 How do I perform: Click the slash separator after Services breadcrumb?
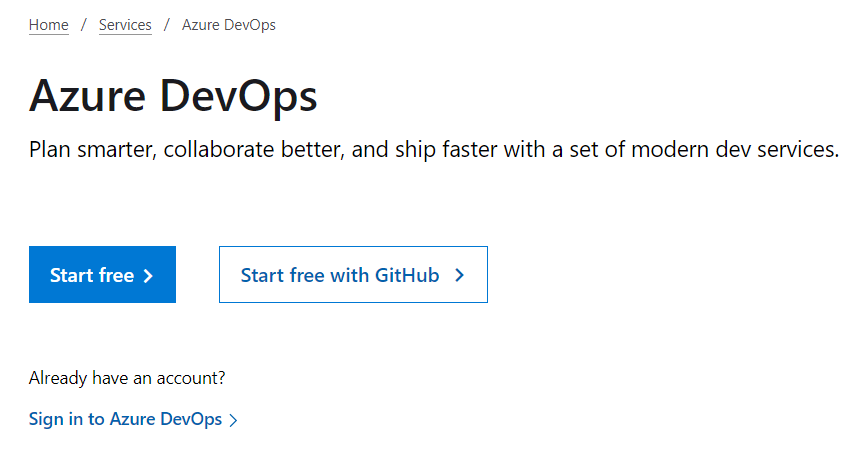[x=166, y=25]
